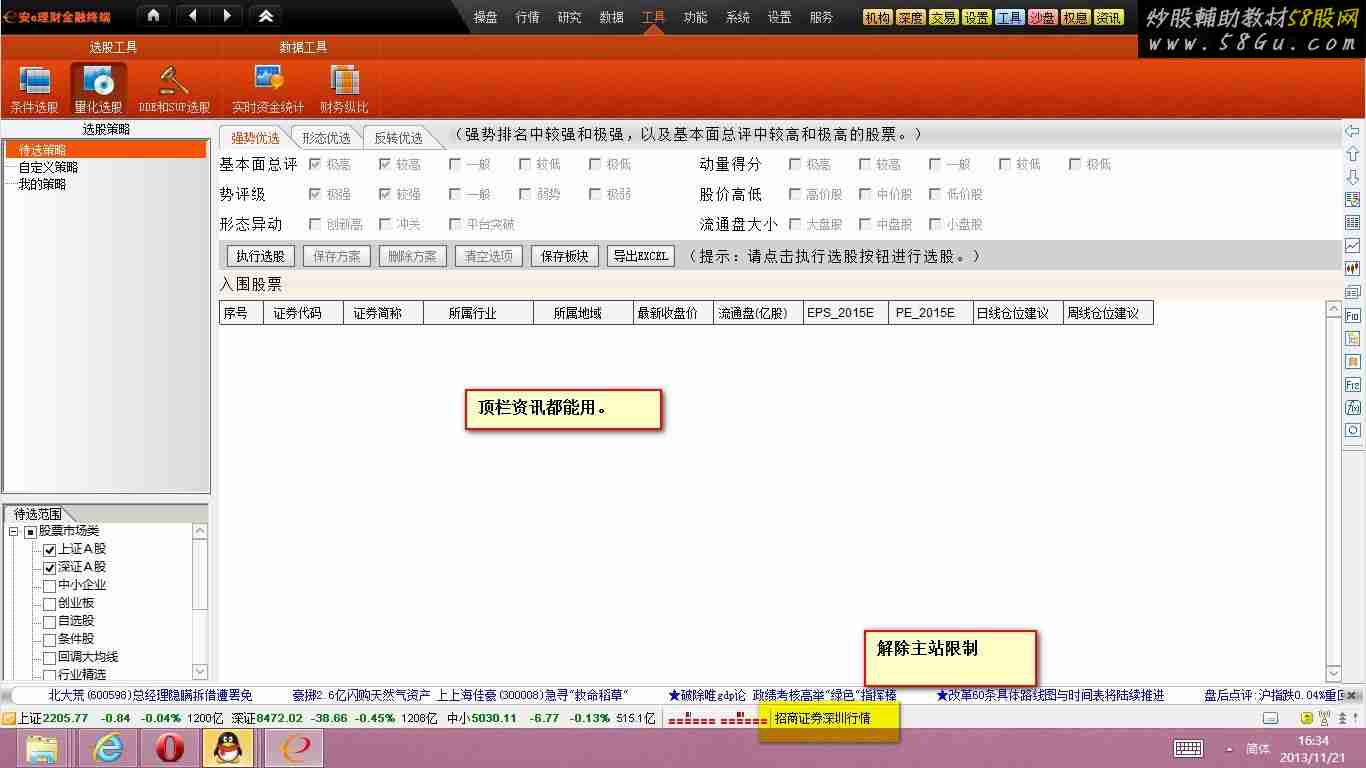Toggle 上证A股 checkbox
1366x768 pixels.
click(49, 550)
